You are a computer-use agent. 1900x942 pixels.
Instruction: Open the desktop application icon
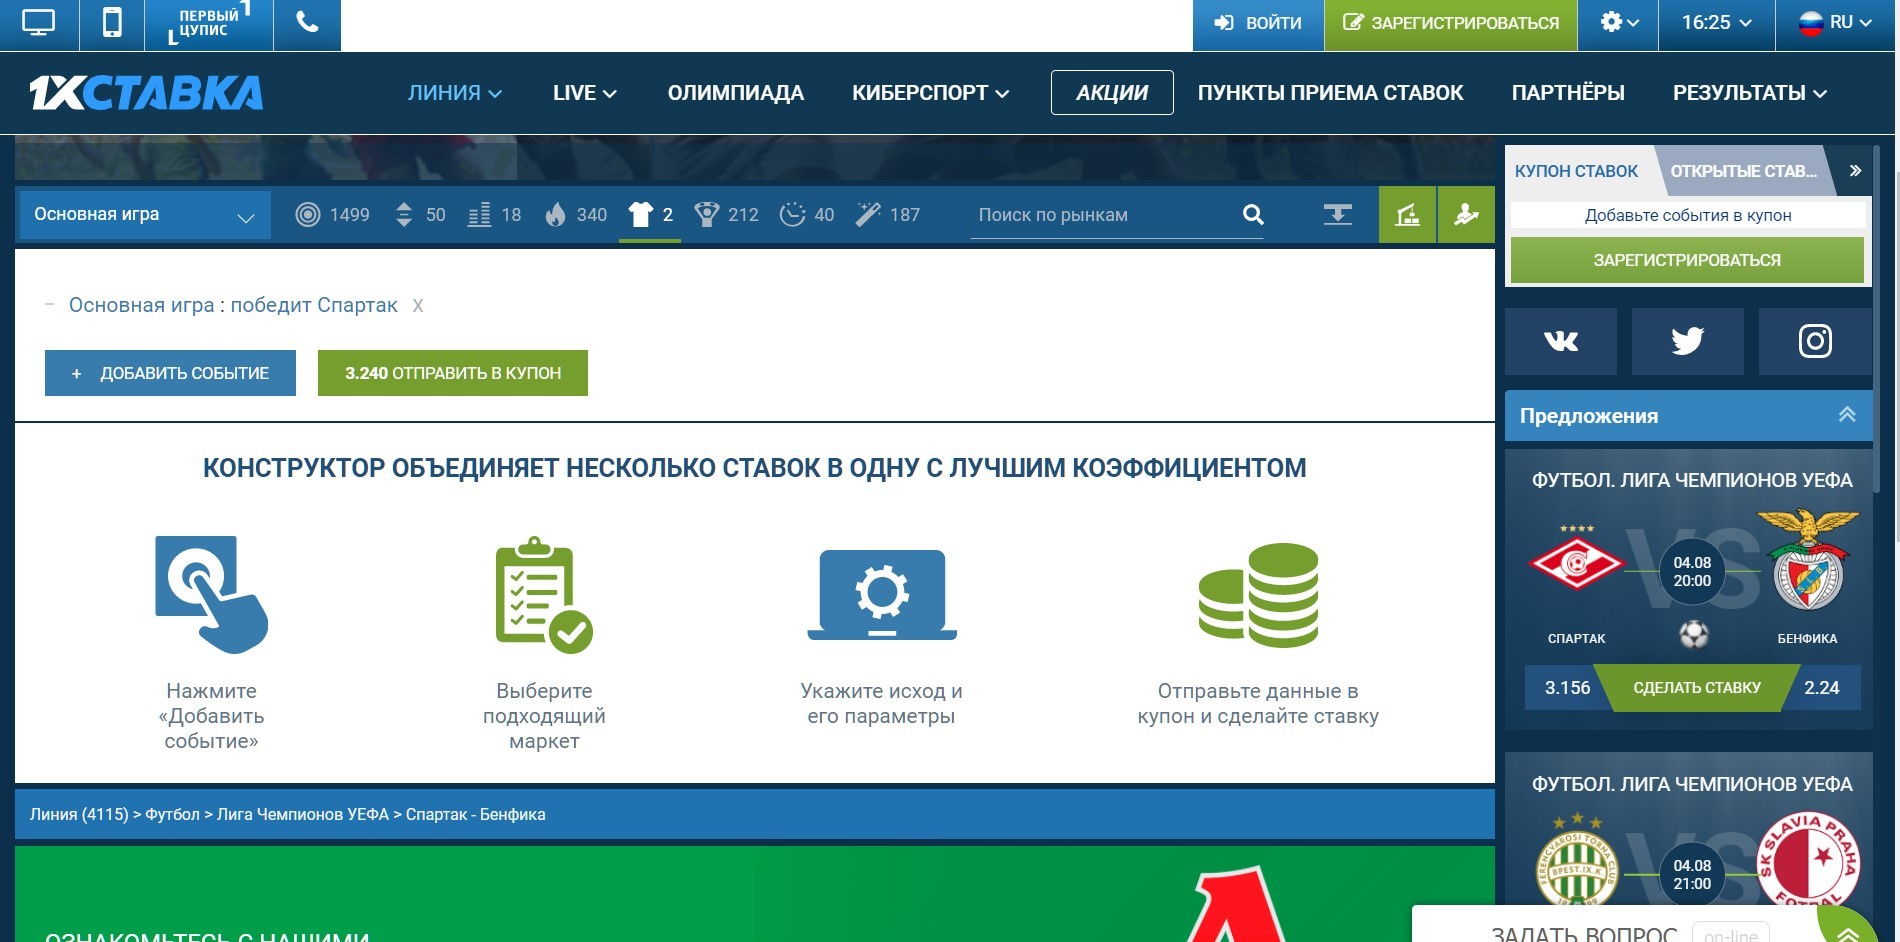pyautogui.click(x=38, y=23)
